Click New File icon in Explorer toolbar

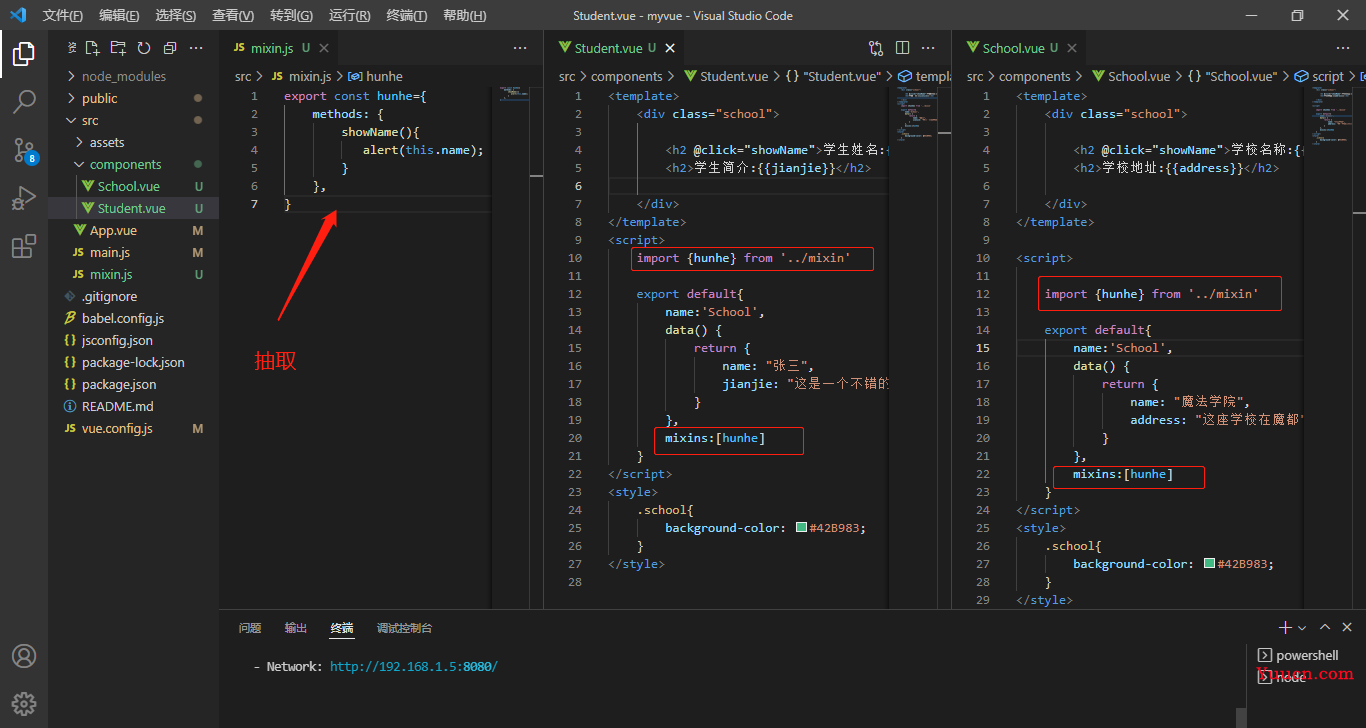(x=92, y=48)
